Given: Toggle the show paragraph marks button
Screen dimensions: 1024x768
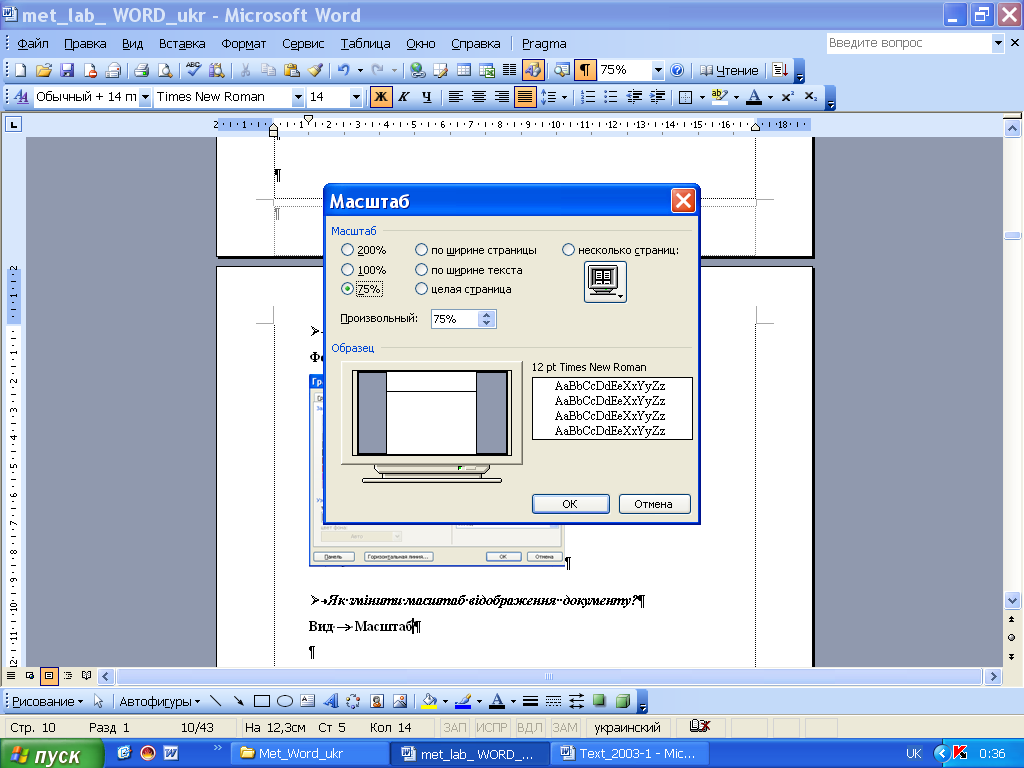Looking at the screenshot, I should 584,70.
